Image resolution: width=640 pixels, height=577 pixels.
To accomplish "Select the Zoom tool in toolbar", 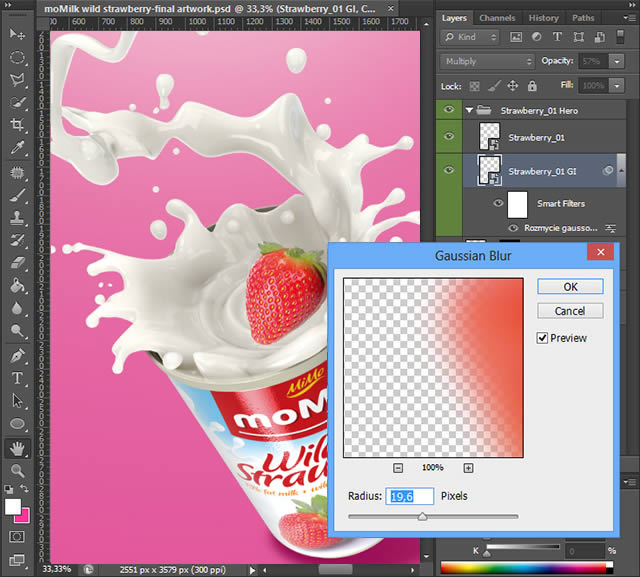I will (x=17, y=471).
